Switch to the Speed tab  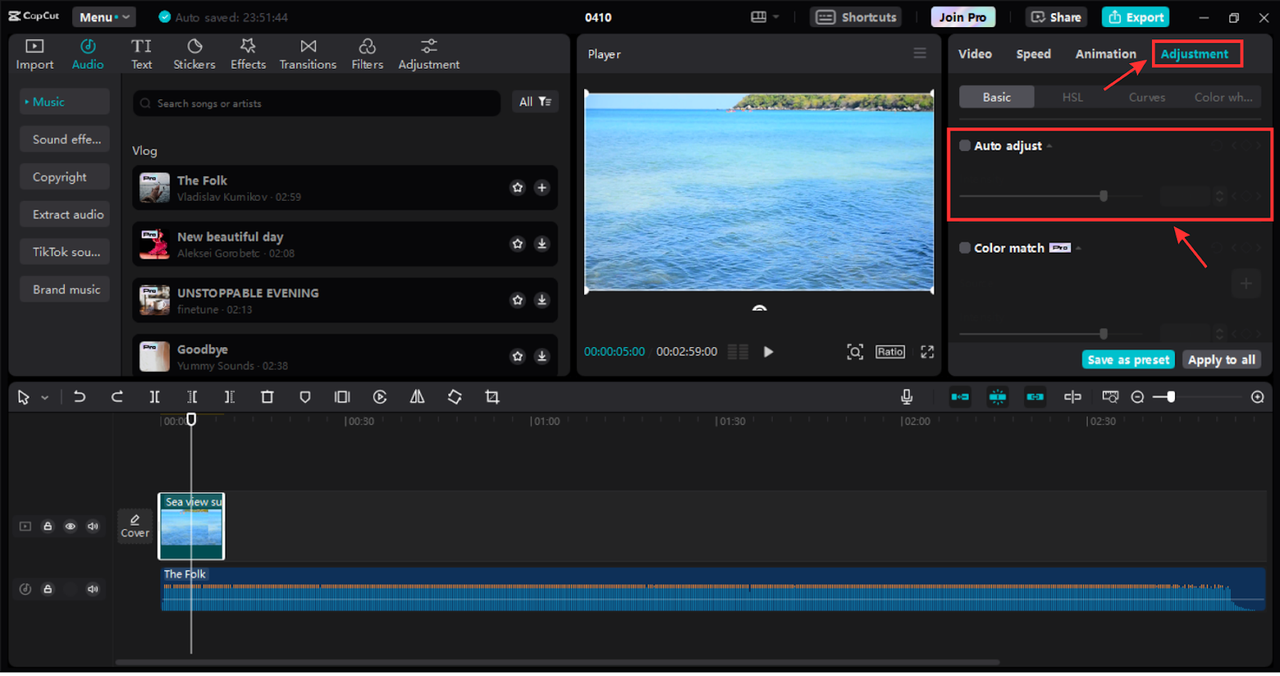[1033, 54]
